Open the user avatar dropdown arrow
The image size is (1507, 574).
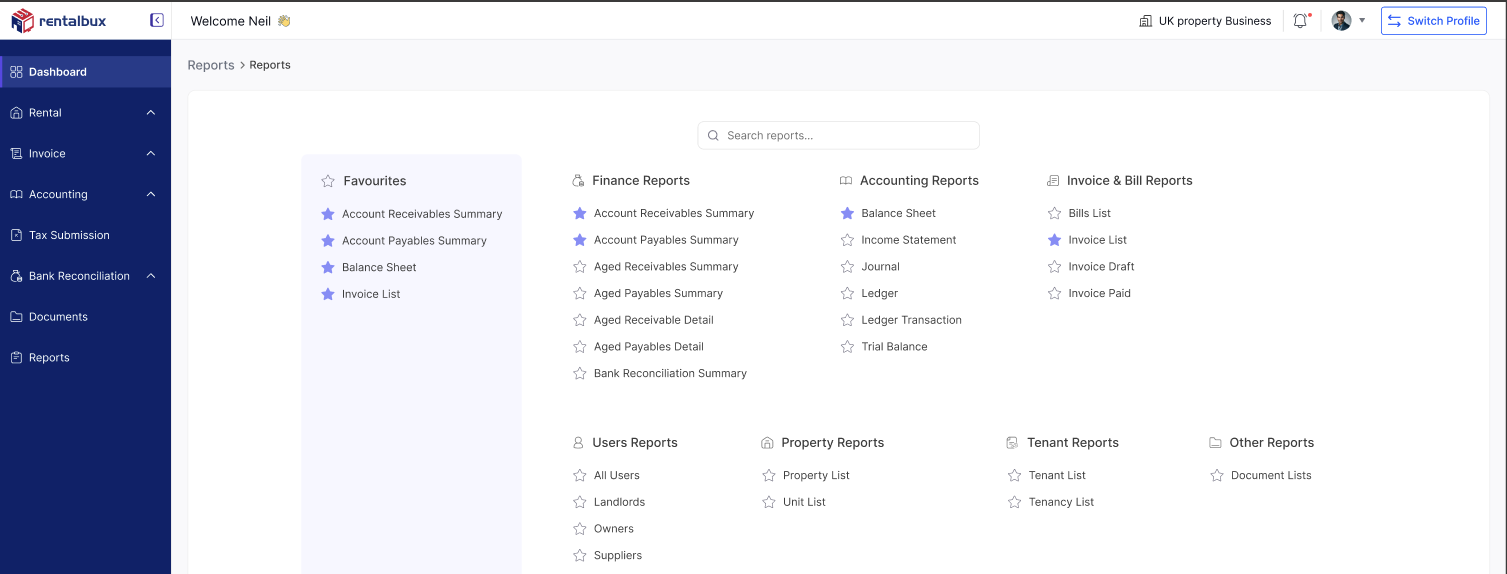1362,21
